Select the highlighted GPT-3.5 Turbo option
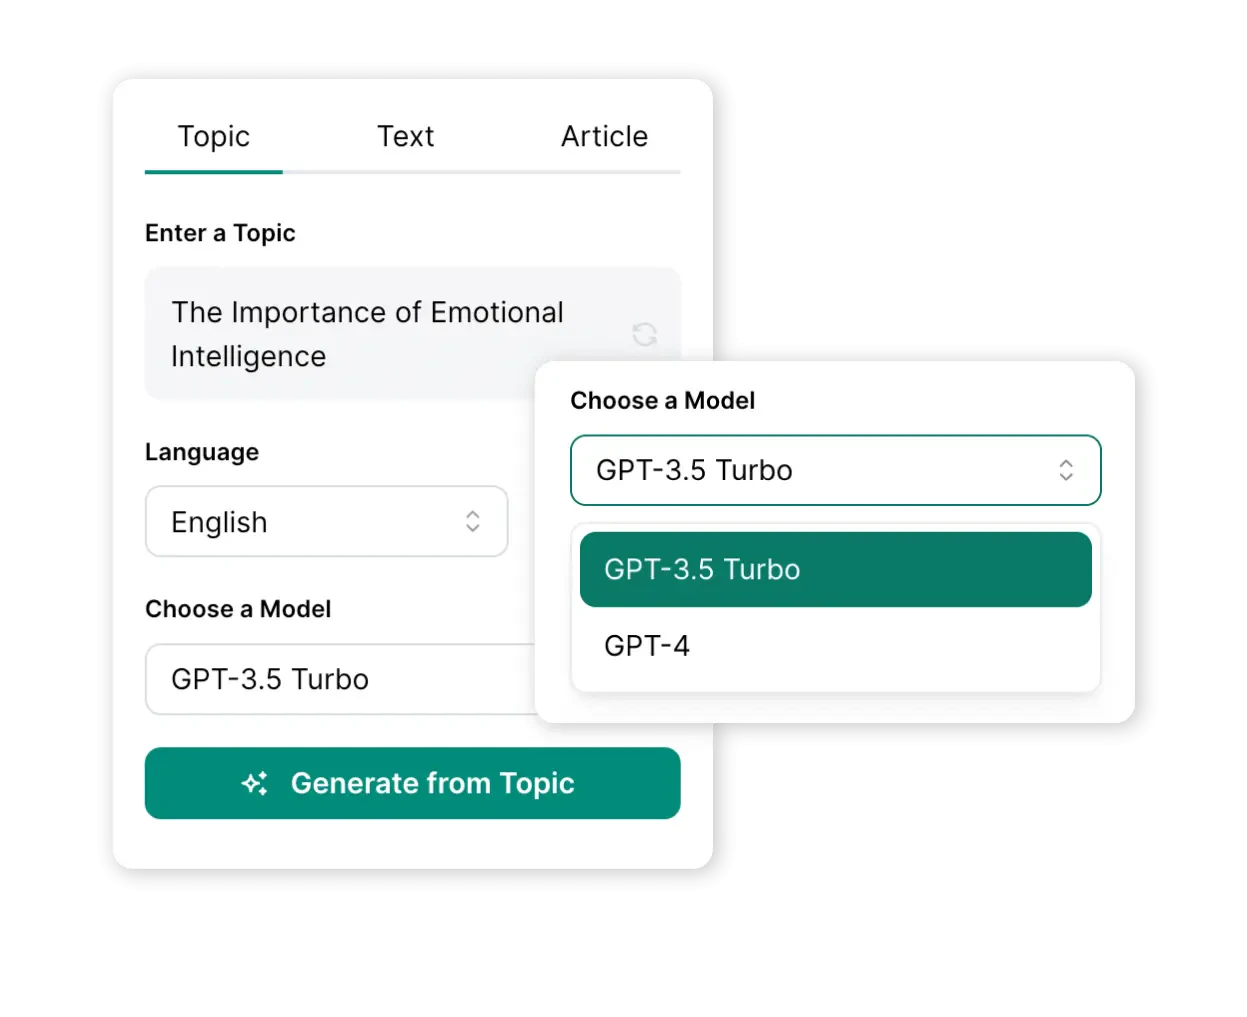The height and width of the screenshot is (1017, 1247). [836, 569]
